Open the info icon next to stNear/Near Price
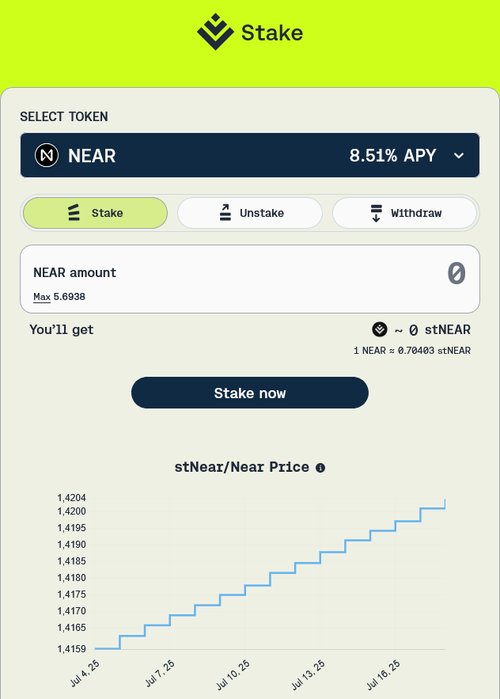 click(x=320, y=468)
